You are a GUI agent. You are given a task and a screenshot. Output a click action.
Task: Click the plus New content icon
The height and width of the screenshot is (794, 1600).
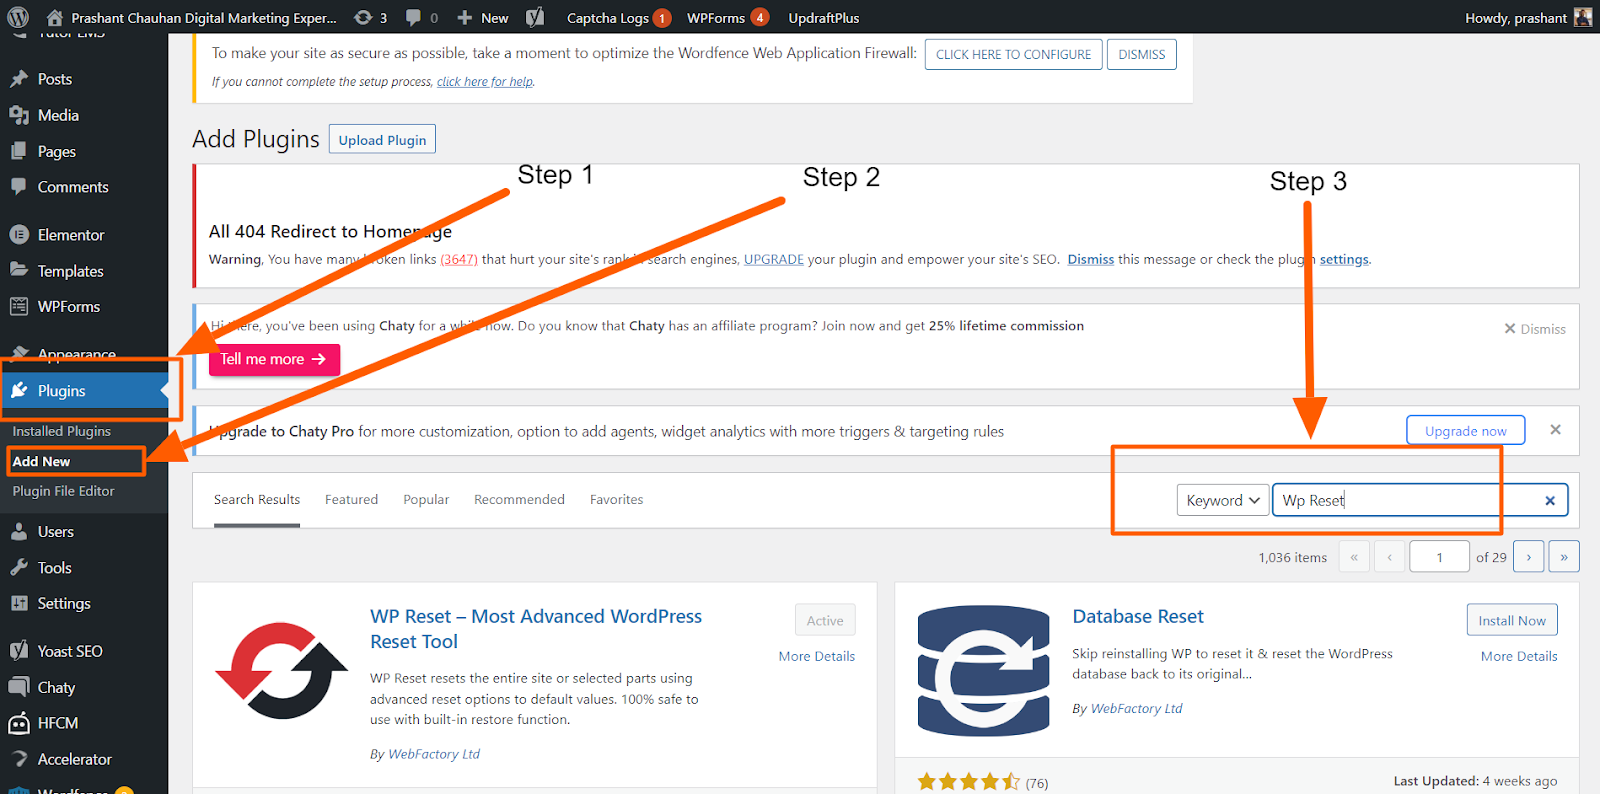[464, 17]
